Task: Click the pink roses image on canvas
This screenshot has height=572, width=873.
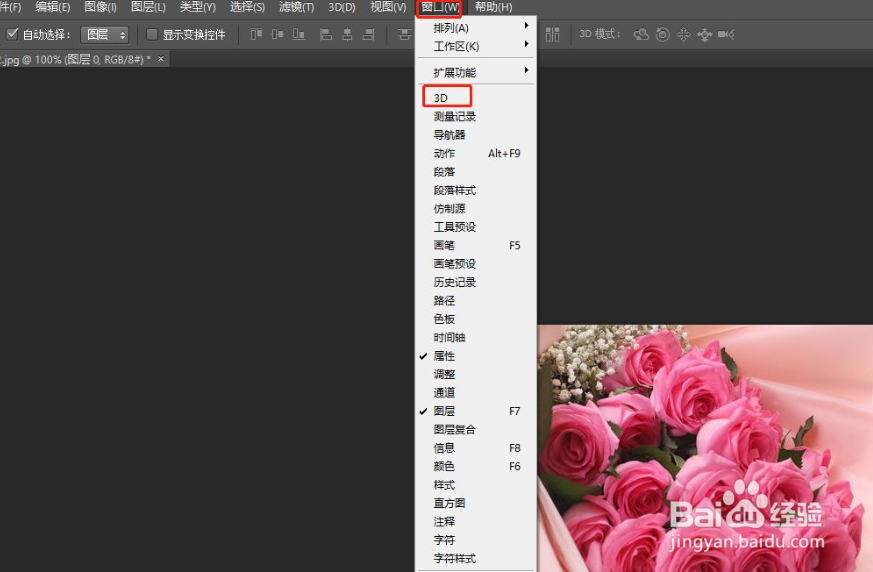Action: point(705,448)
